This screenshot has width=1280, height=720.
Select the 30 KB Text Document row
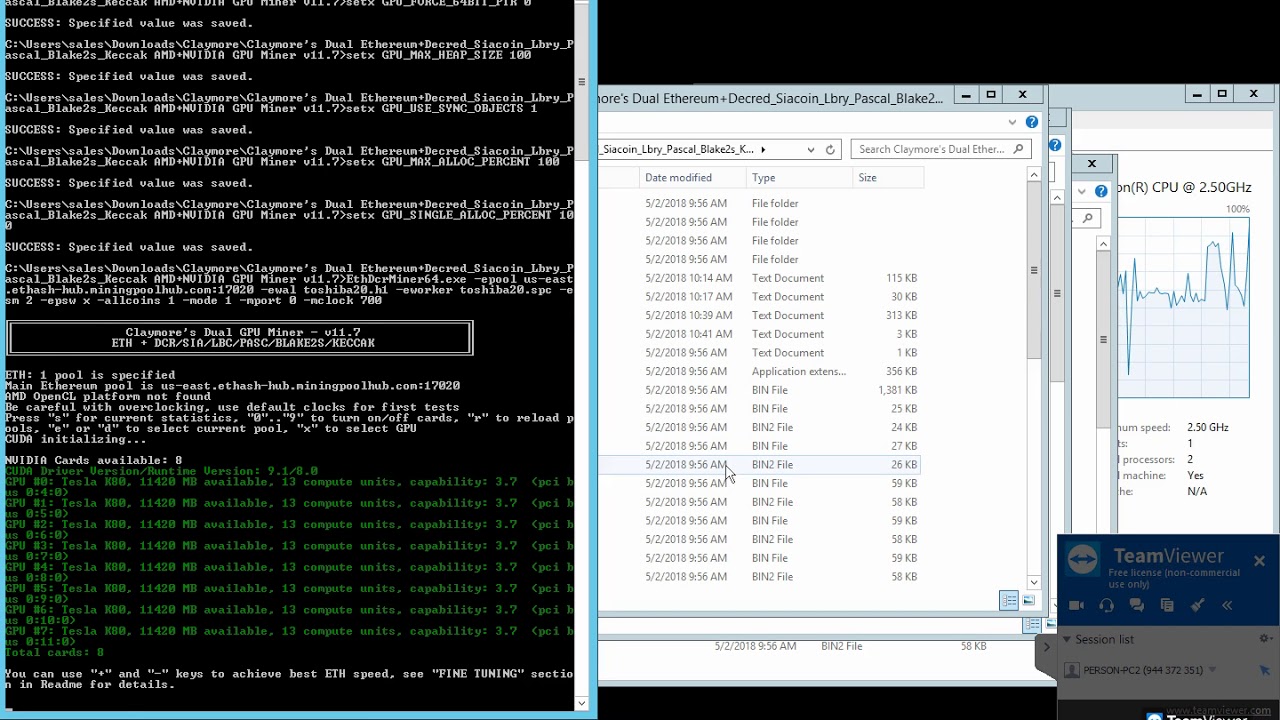pos(760,297)
